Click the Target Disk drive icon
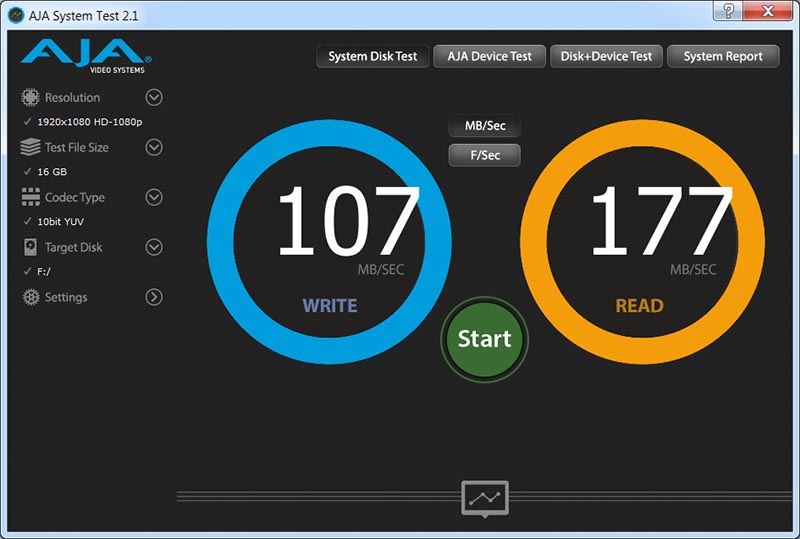The height and width of the screenshot is (539, 800). [x=30, y=247]
